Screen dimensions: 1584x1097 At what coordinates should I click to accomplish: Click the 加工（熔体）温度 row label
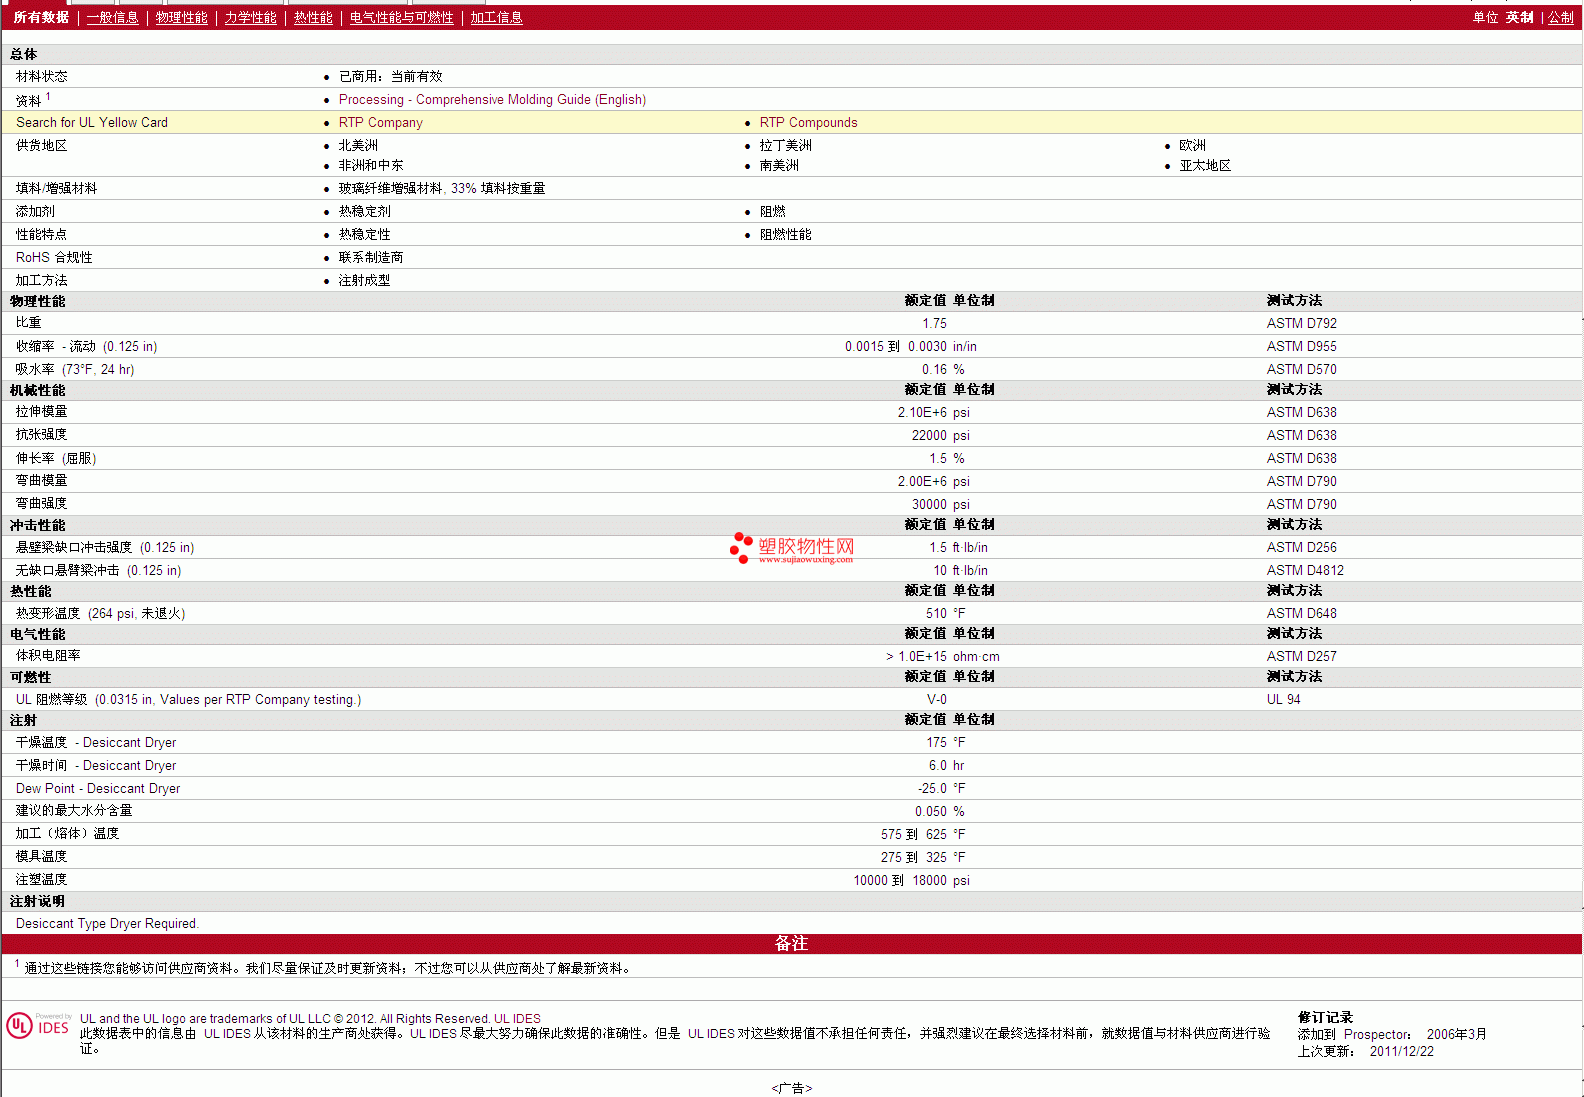tap(67, 834)
